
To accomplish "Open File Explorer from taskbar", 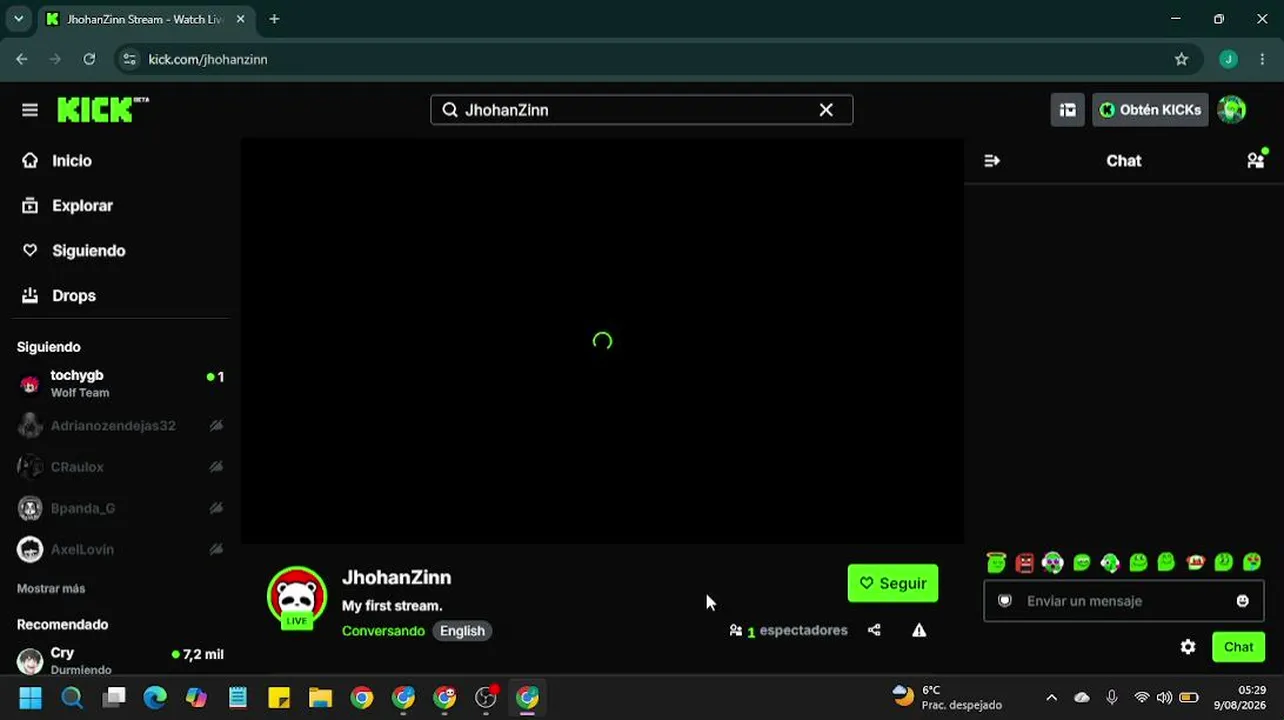I will [320, 697].
